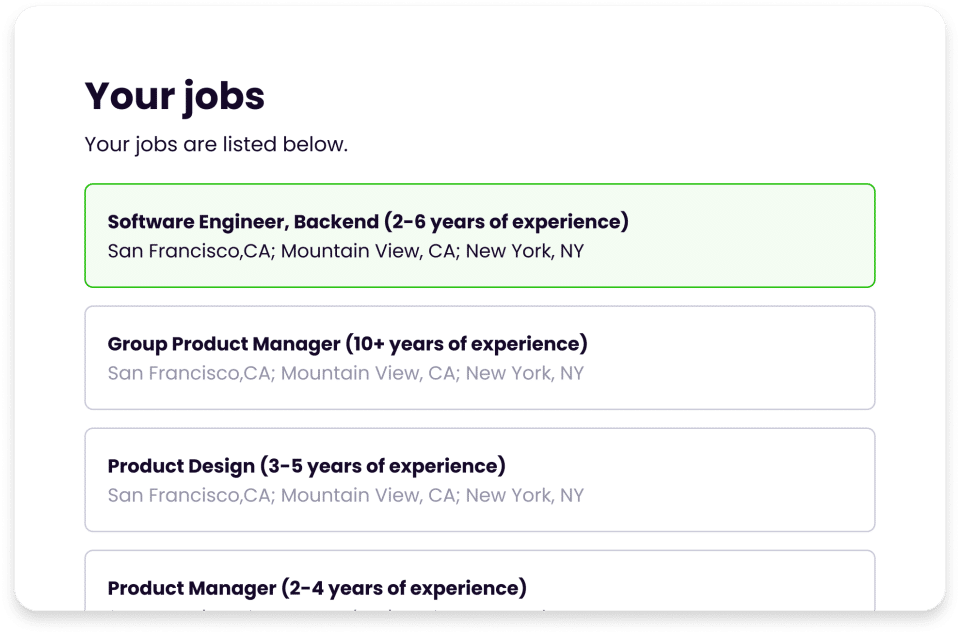Click the "Product Design" title text

[180, 466]
